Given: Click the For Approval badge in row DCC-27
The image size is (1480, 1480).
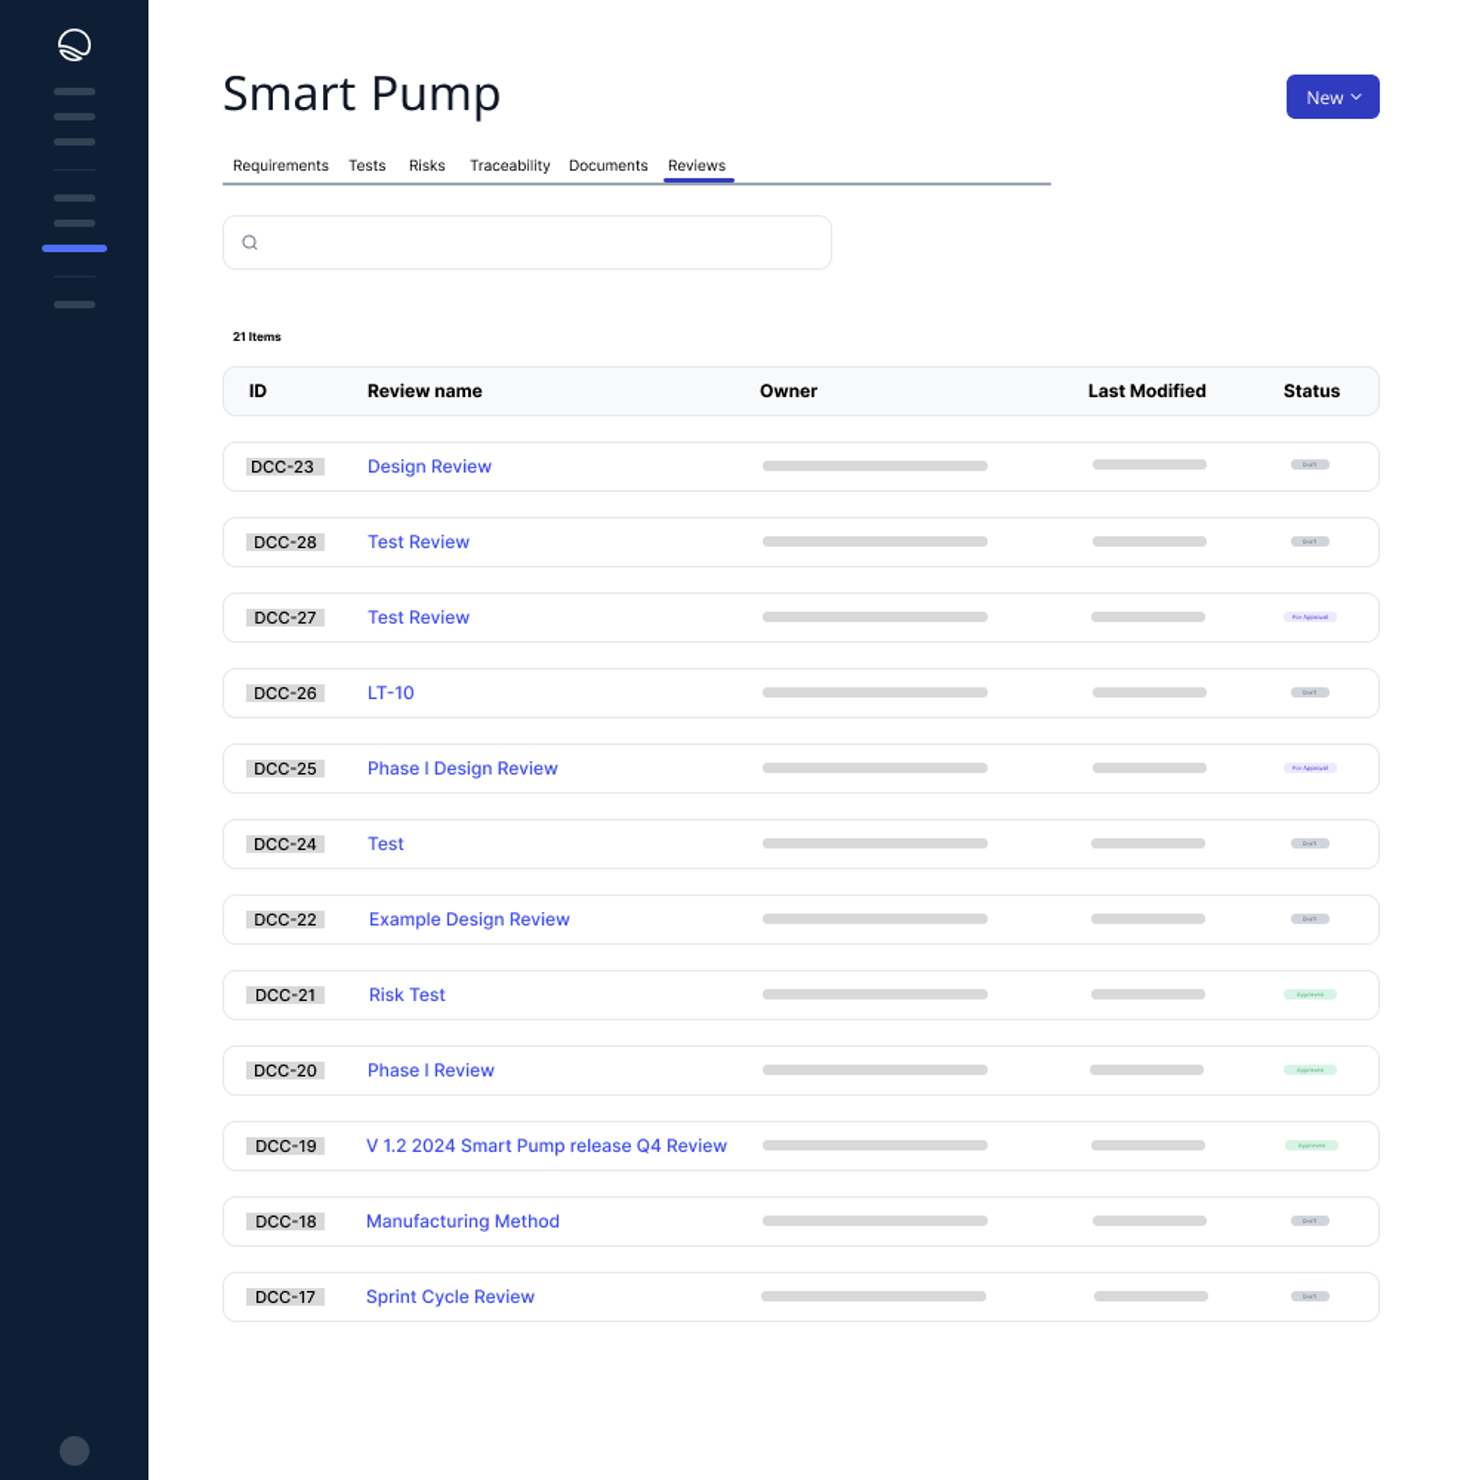Looking at the screenshot, I should pos(1310,617).
